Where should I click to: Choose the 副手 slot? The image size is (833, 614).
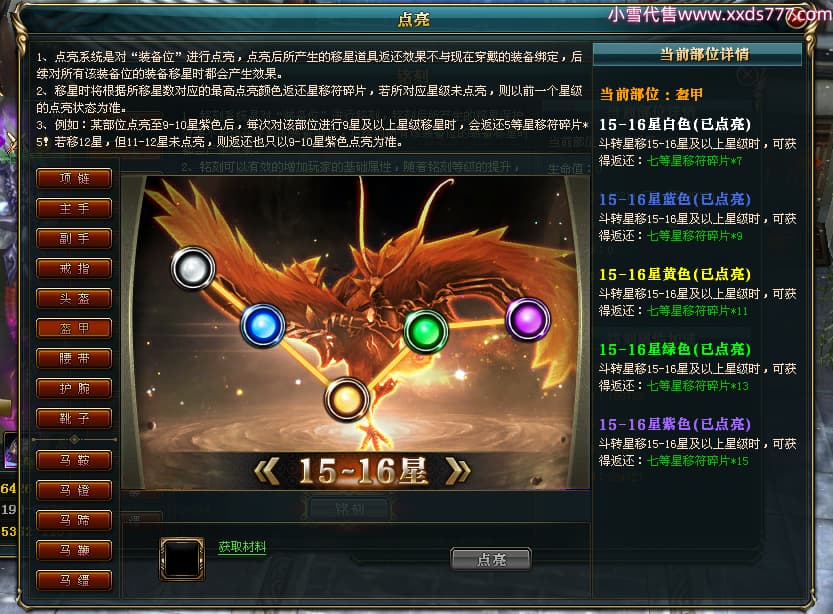point(74,238)
